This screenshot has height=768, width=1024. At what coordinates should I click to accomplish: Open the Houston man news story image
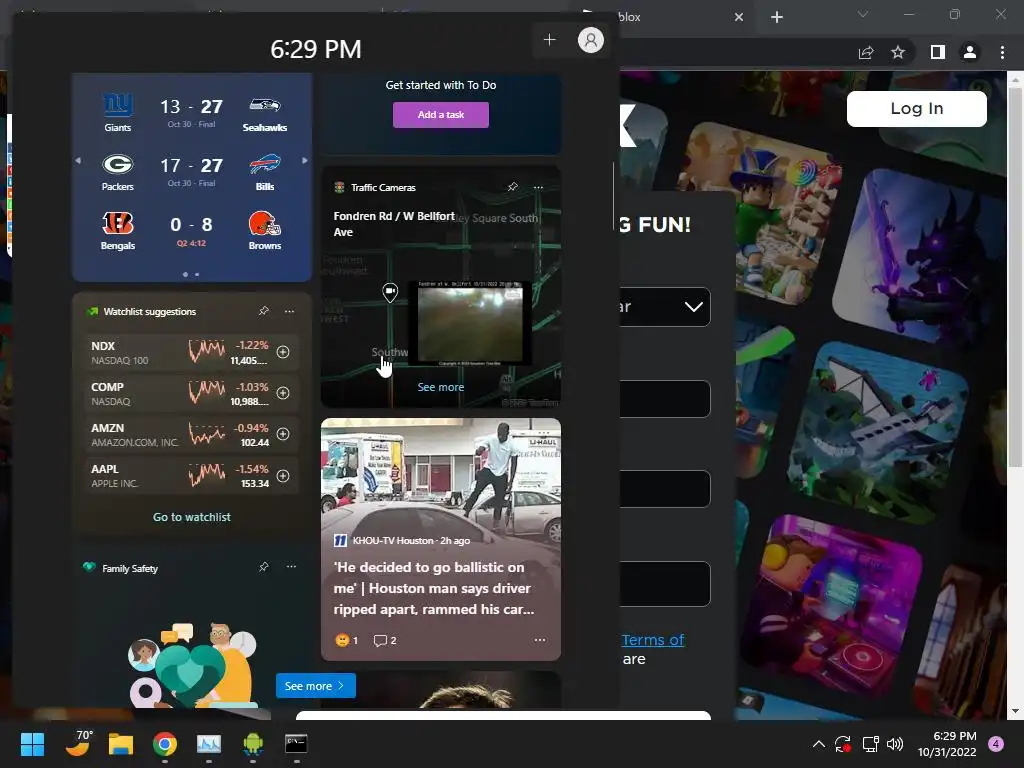441,475
